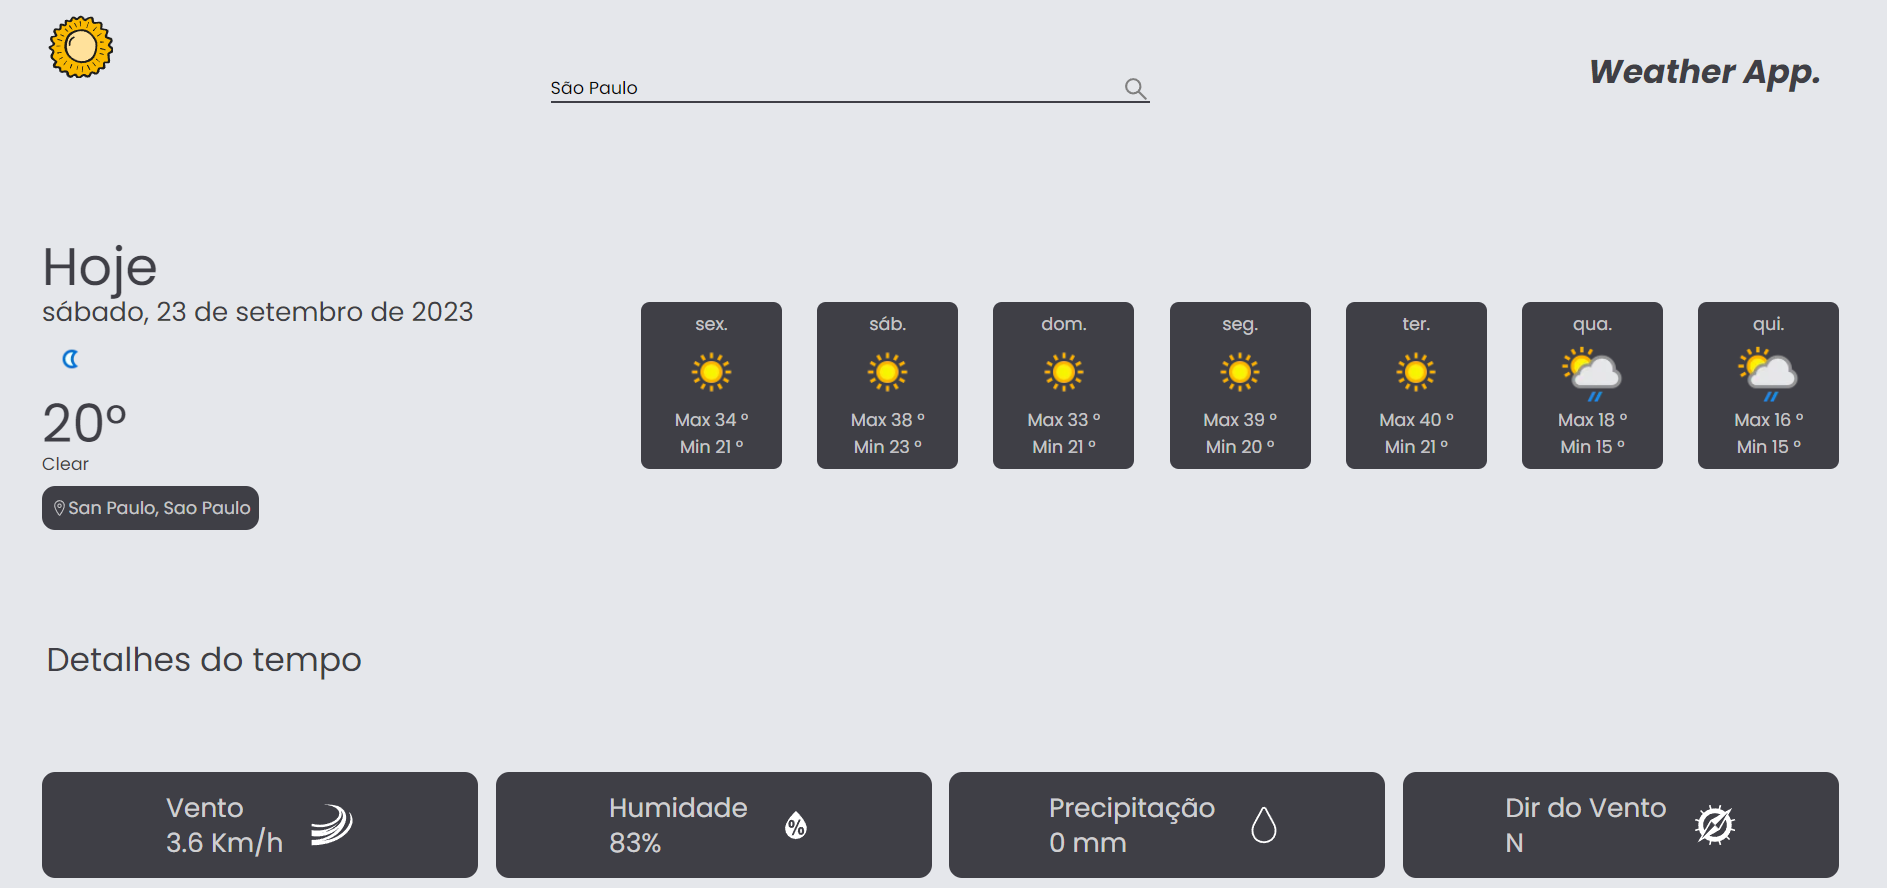The image size is (1887, 888).
Task: Click the blue moon condition icon
Action: coord(71,359)
